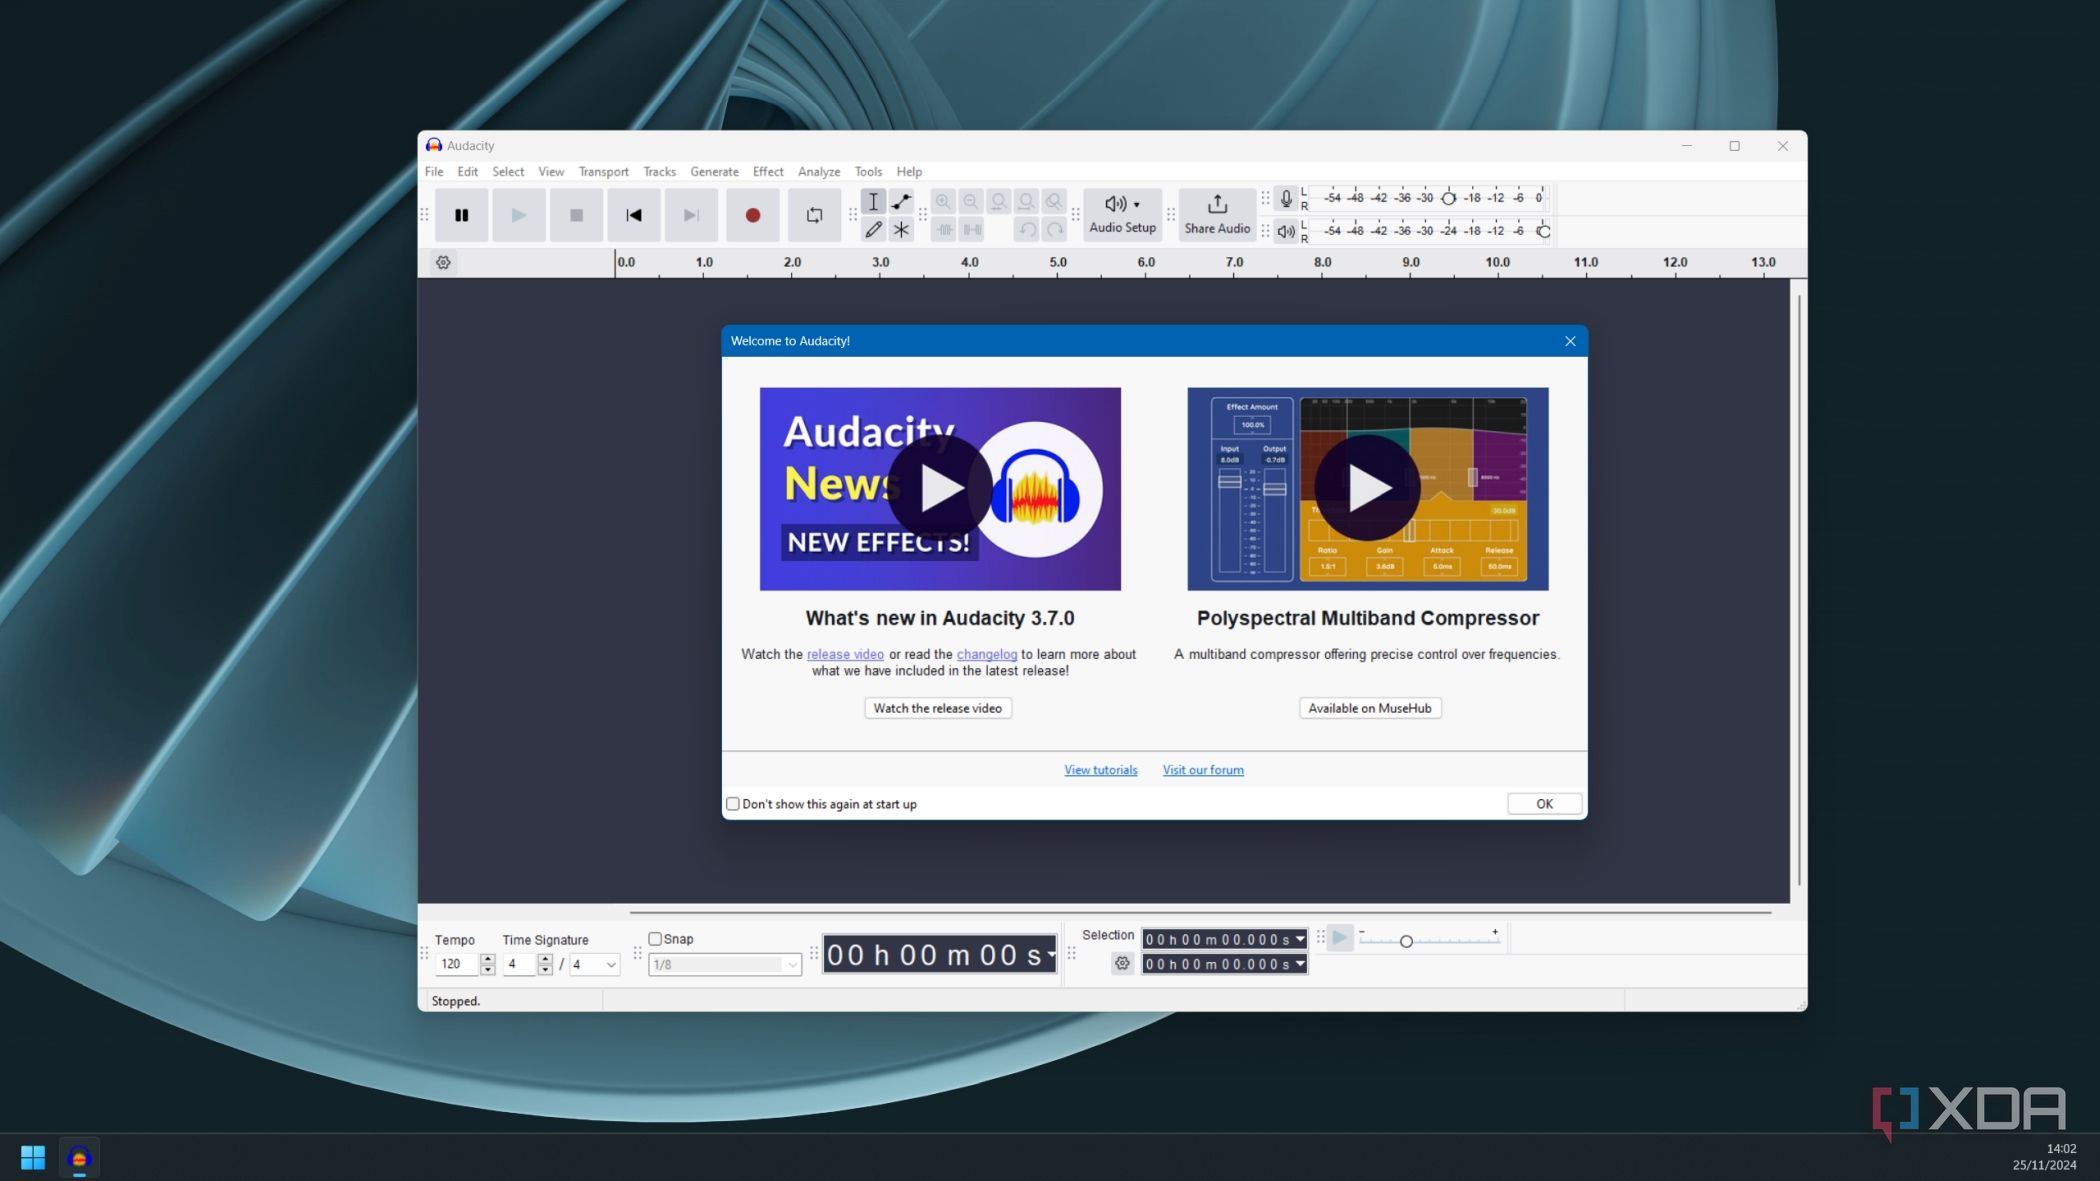Click the Zoom In magnifier icon
This screenshot has width=2100, height=1181.
click(943, 201)
